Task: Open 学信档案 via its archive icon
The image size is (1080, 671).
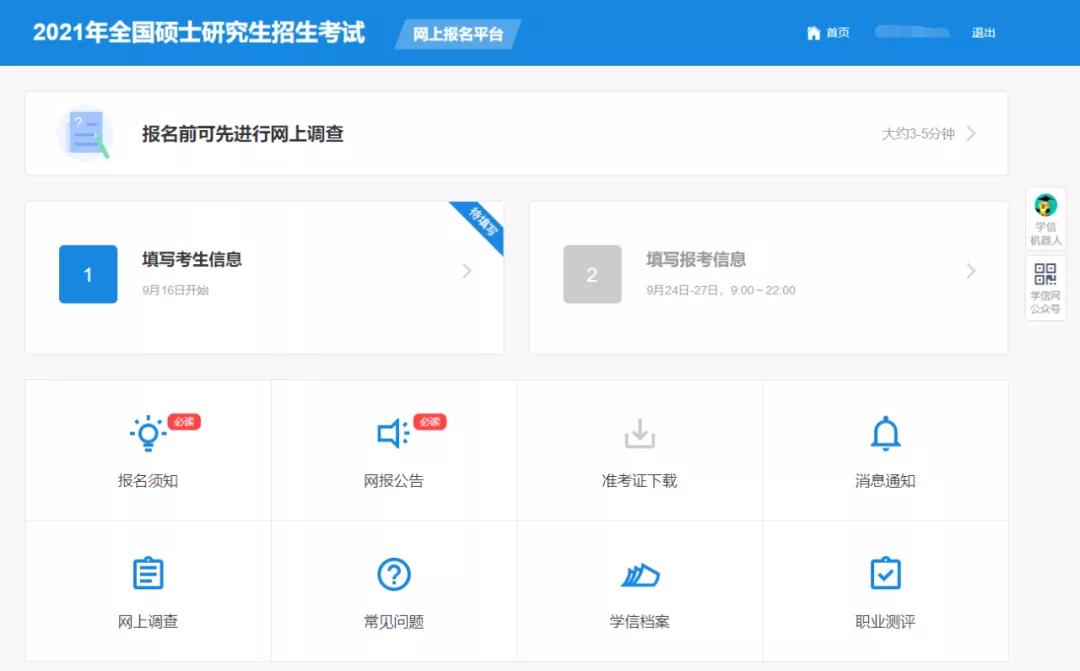Action: (x=639, y=573)
